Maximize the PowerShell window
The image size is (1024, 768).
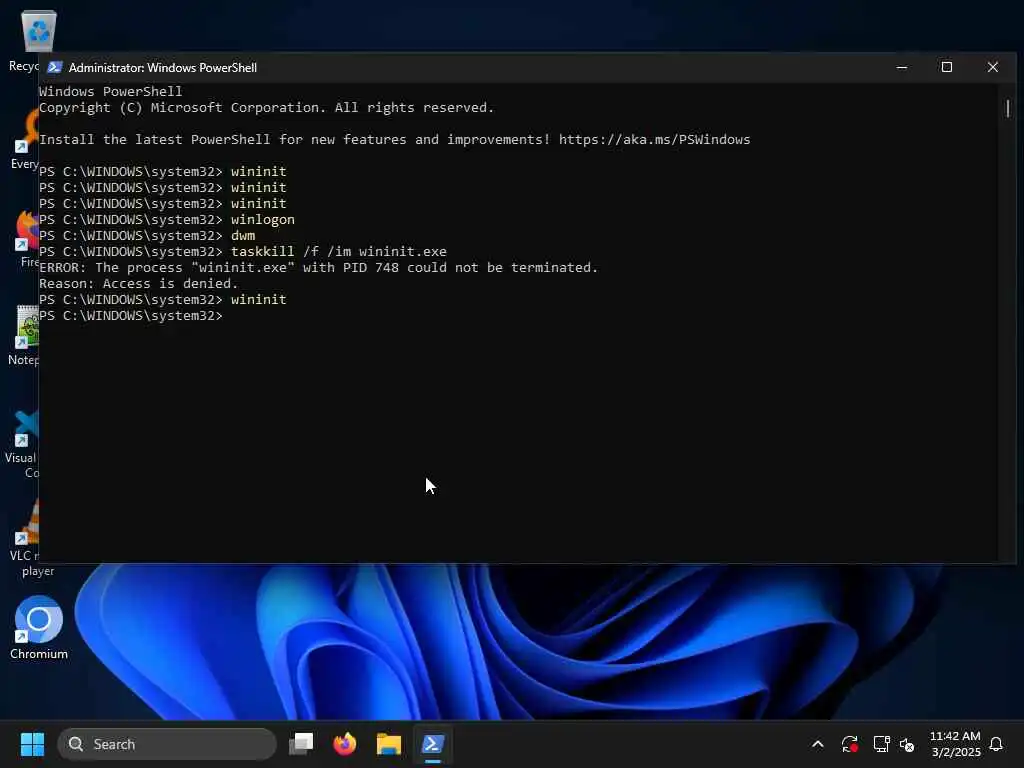[946, 67]
